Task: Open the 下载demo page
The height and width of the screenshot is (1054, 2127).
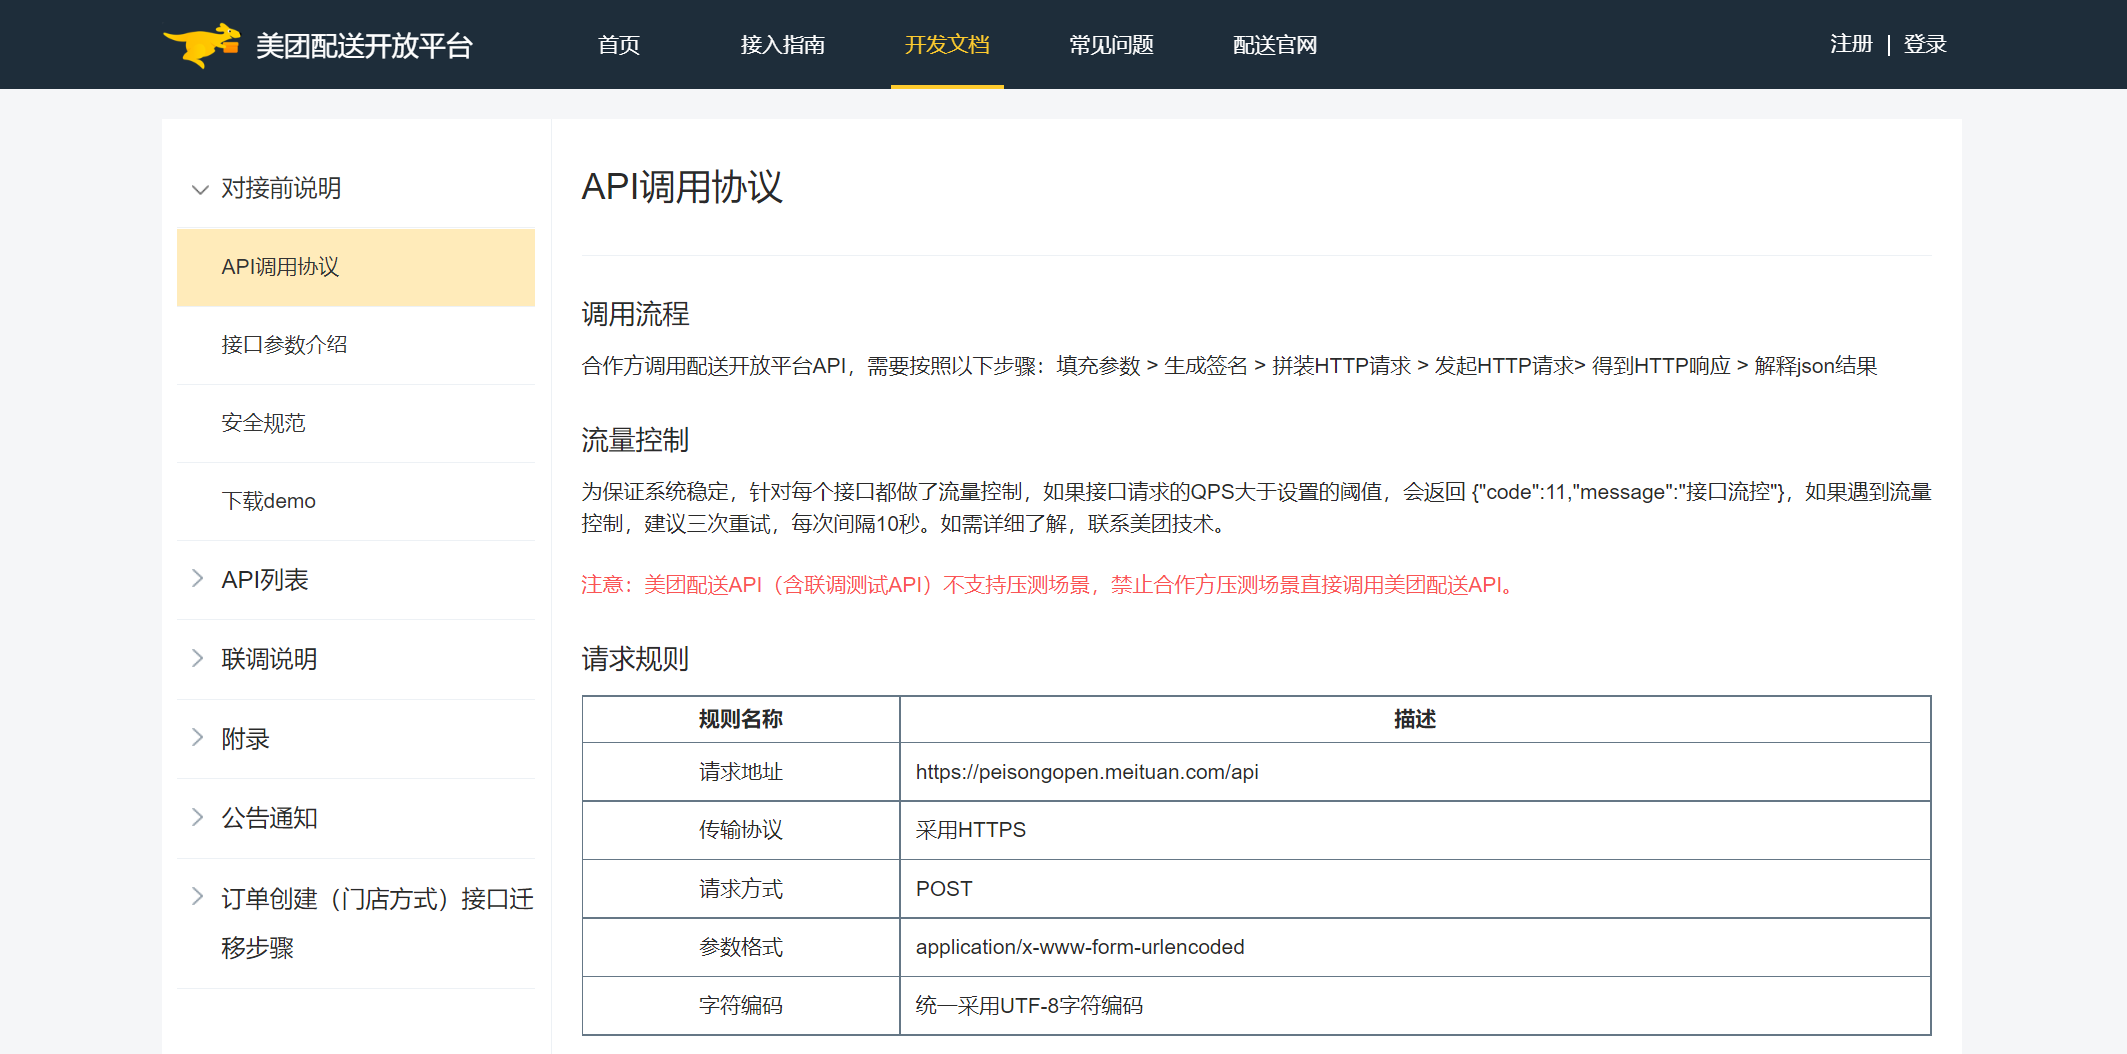Action: click(x=267, y=501)
